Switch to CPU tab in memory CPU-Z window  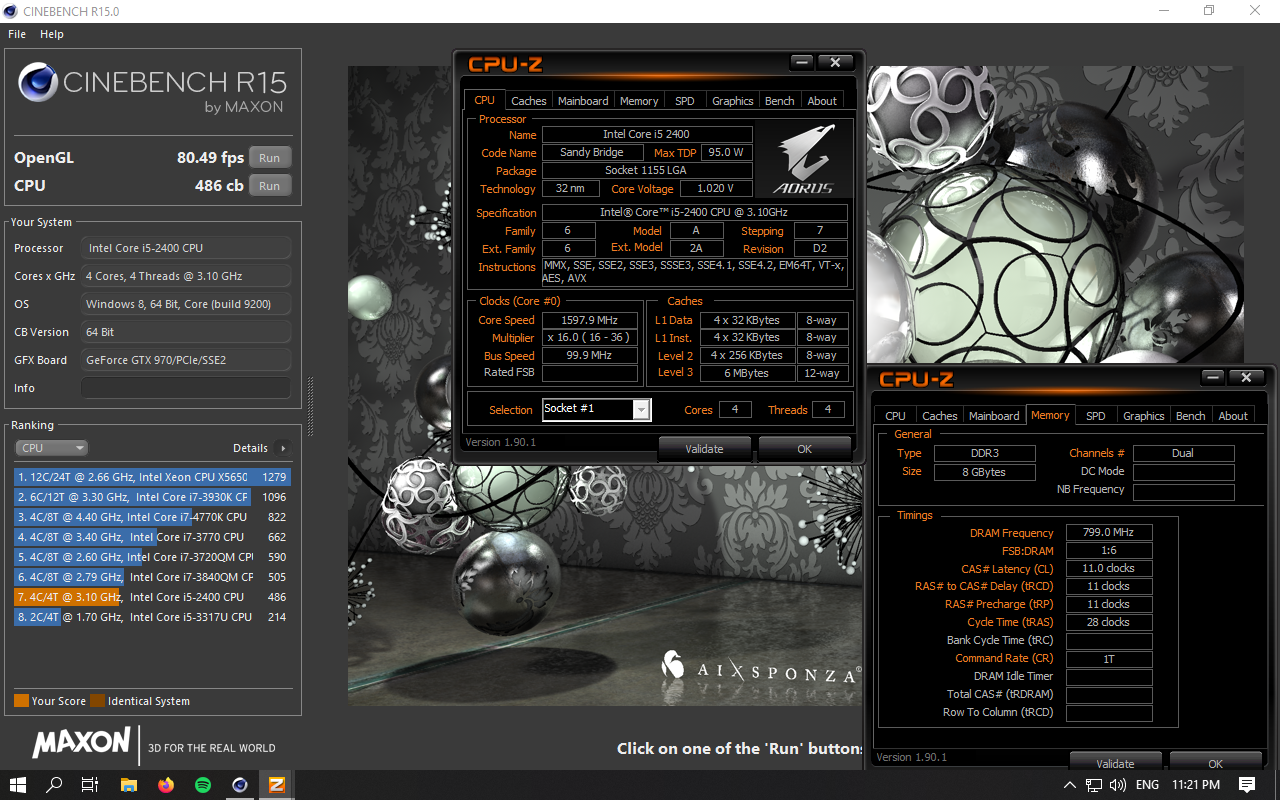tap(896, 416)
